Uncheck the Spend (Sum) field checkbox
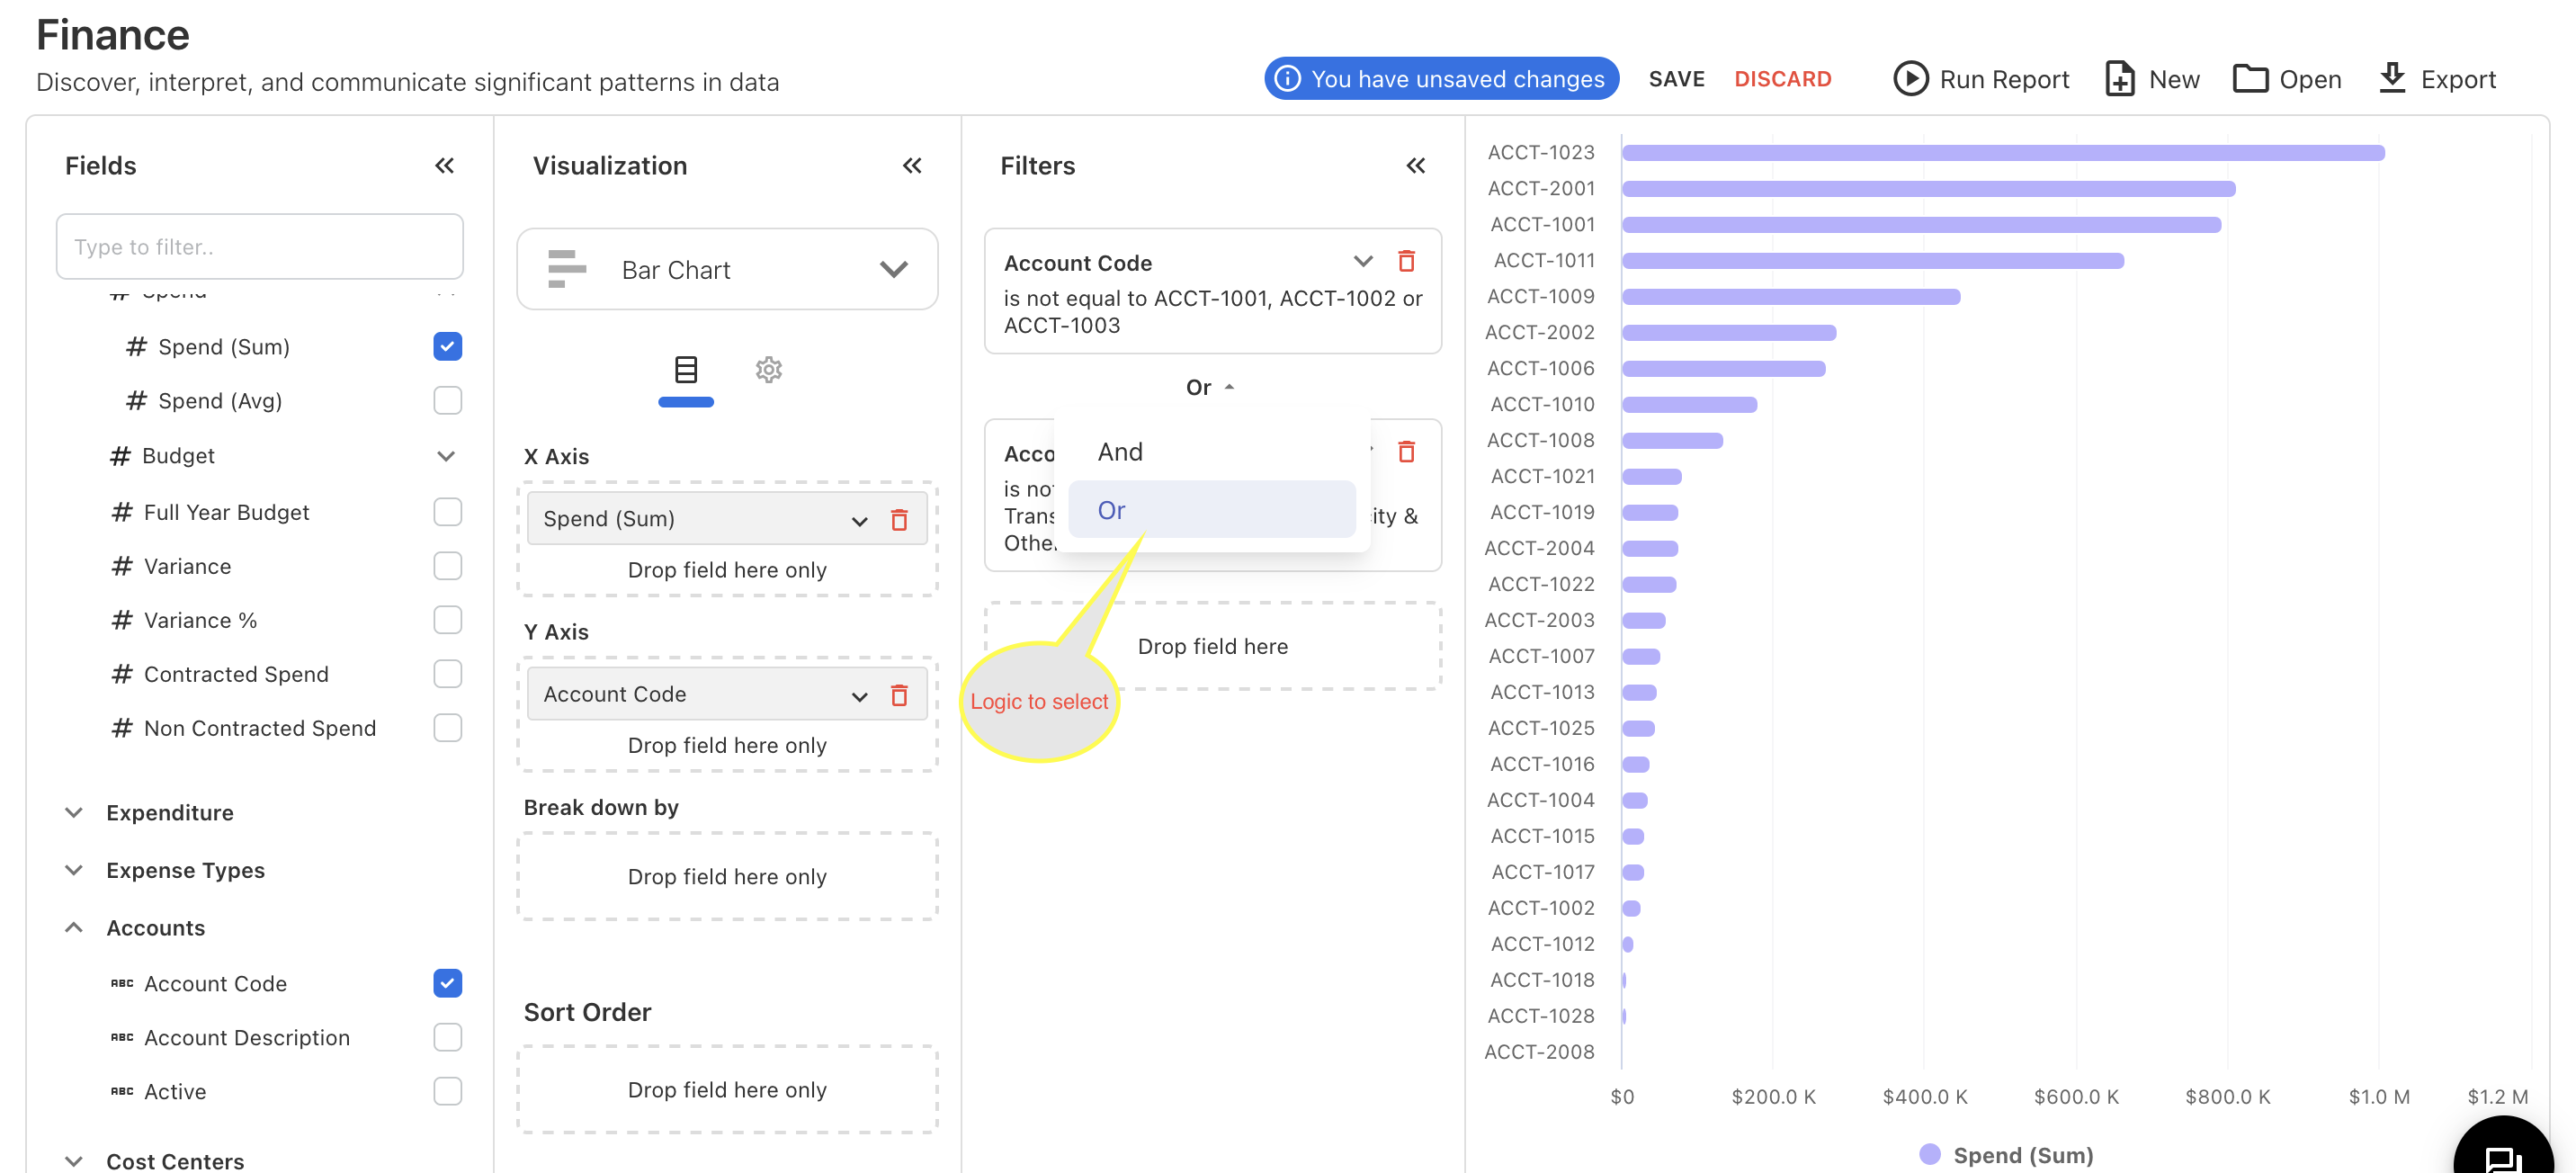The width and height of the screenshot is (2576, 1173). 447,347
